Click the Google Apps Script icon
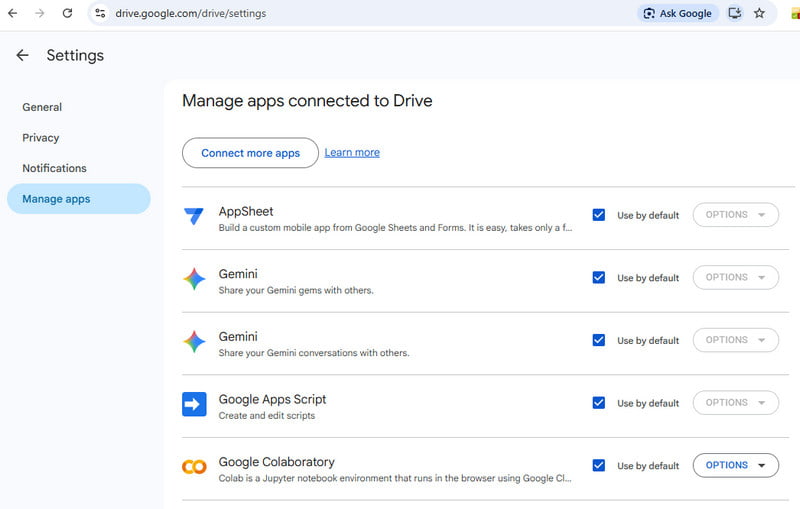The width and height of the screenshot is (800, 509). 194,404
